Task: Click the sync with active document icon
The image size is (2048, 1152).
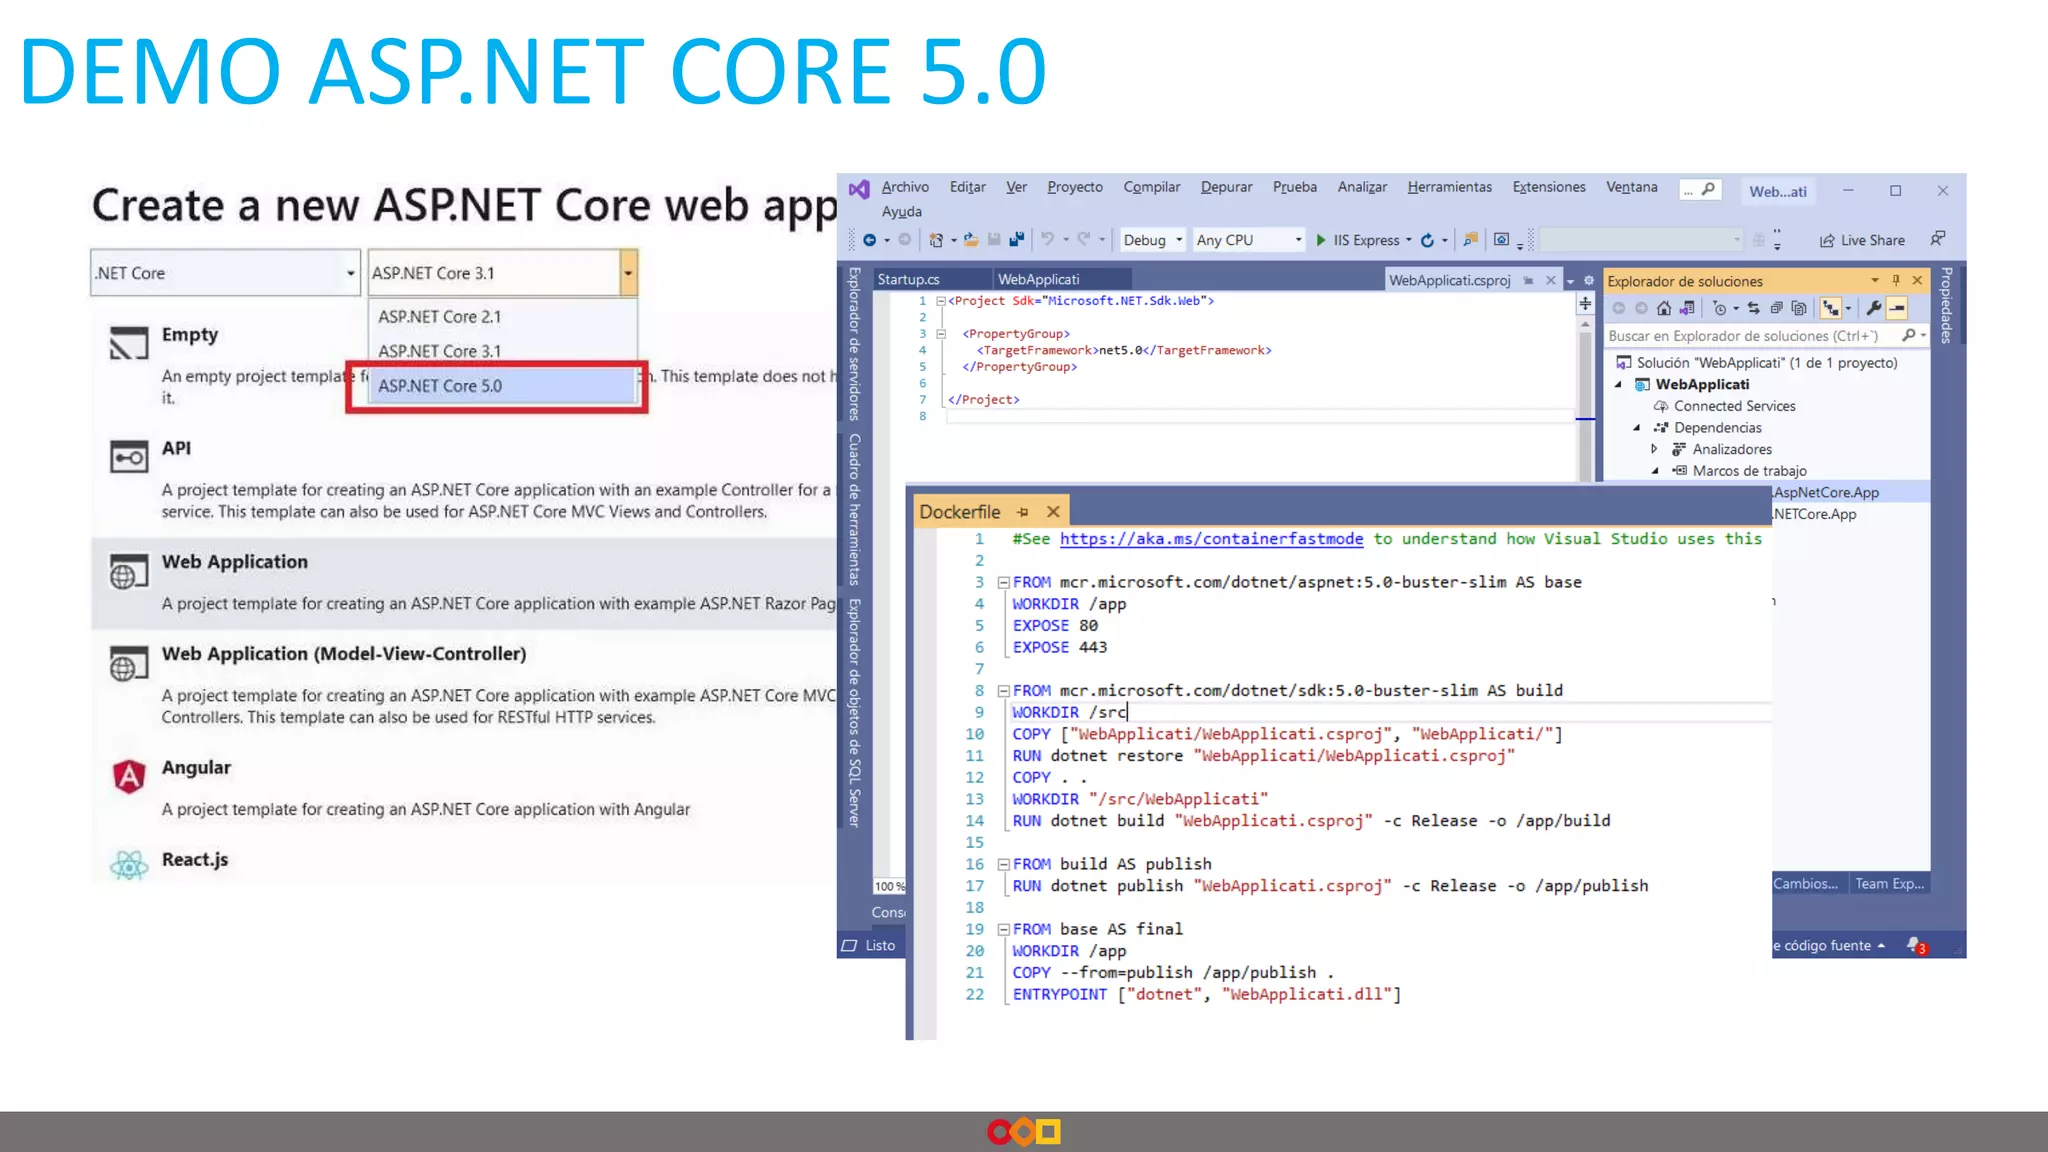Action: [1753, 308]
